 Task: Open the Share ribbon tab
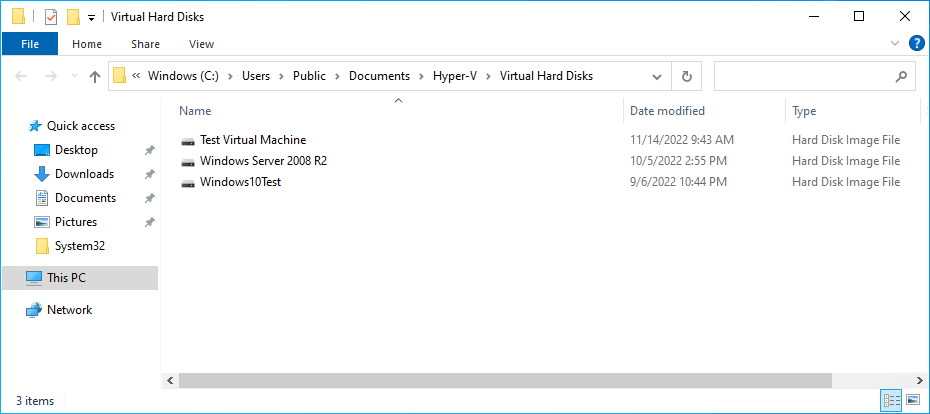click(145, 44)
